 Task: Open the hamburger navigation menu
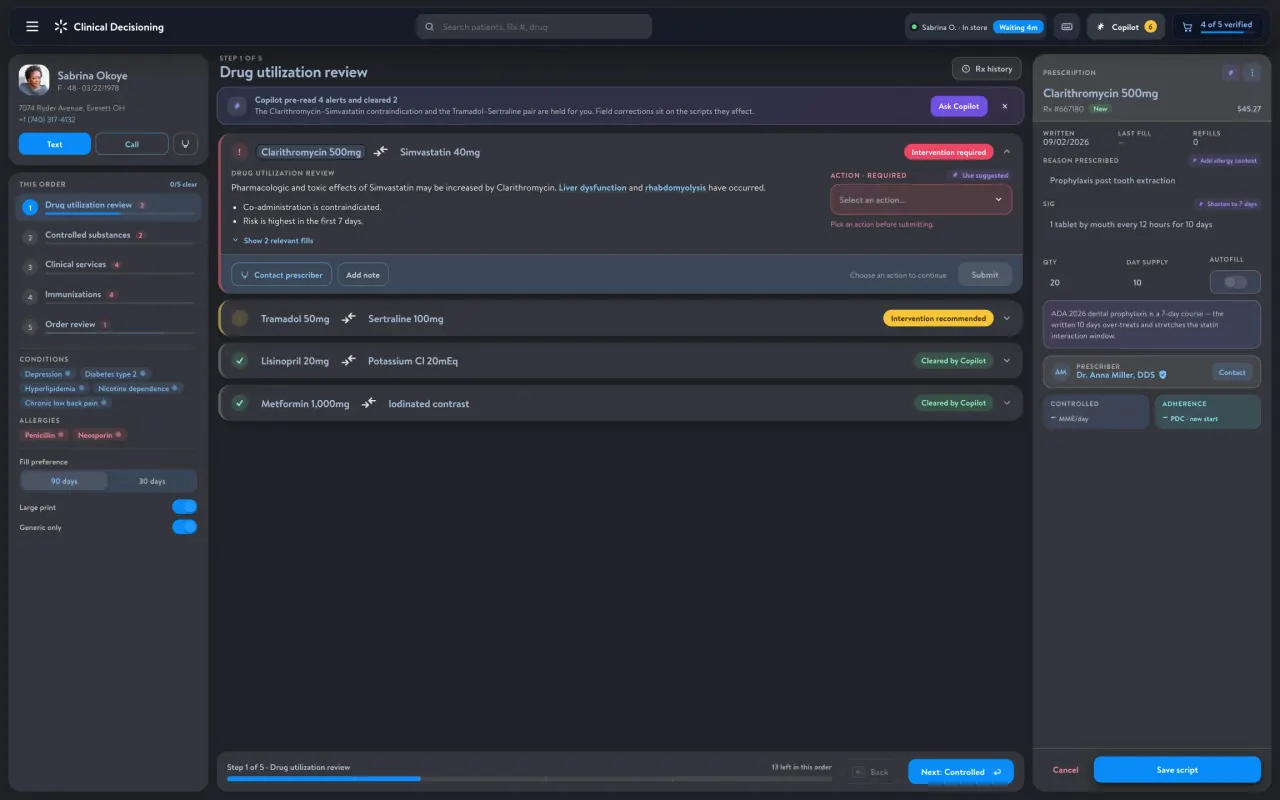32,27
